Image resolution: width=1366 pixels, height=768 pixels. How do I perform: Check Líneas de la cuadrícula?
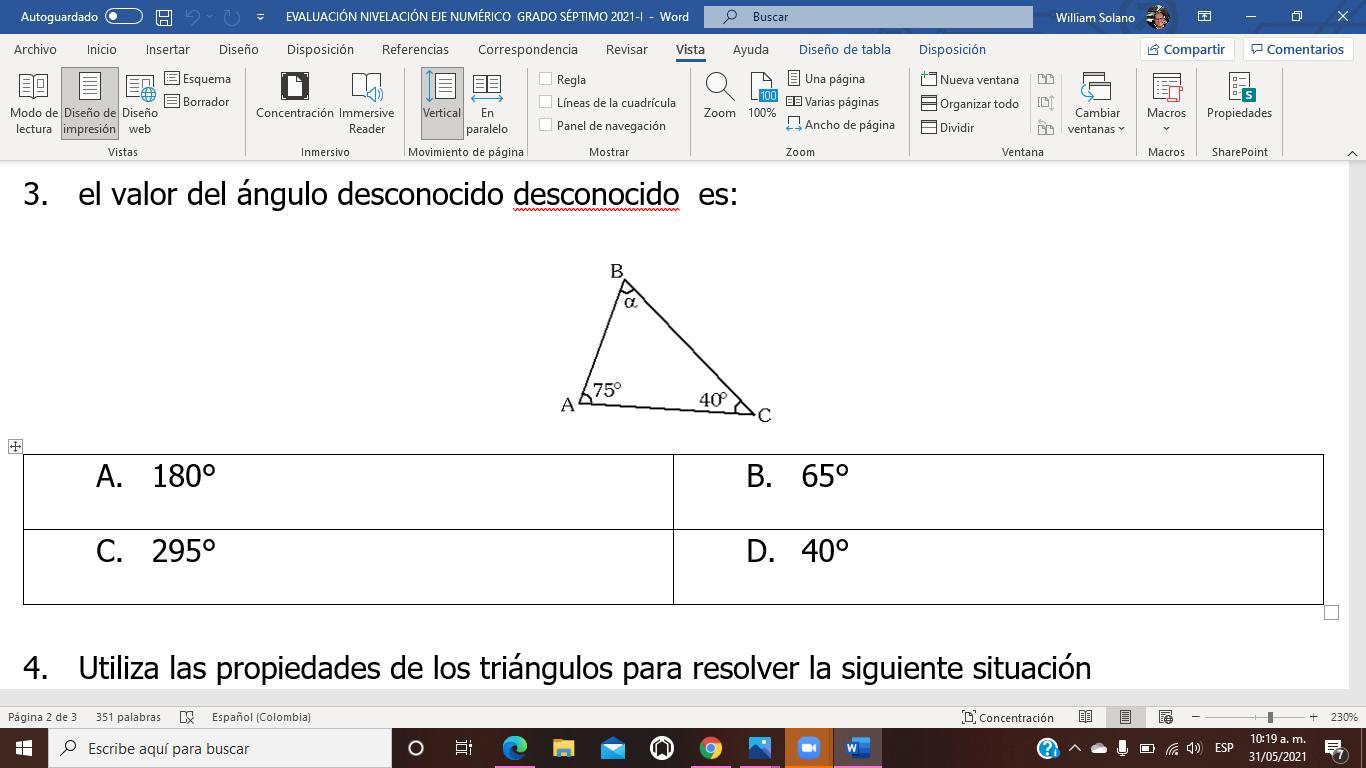pyautogui.click(x=546, y=102)
